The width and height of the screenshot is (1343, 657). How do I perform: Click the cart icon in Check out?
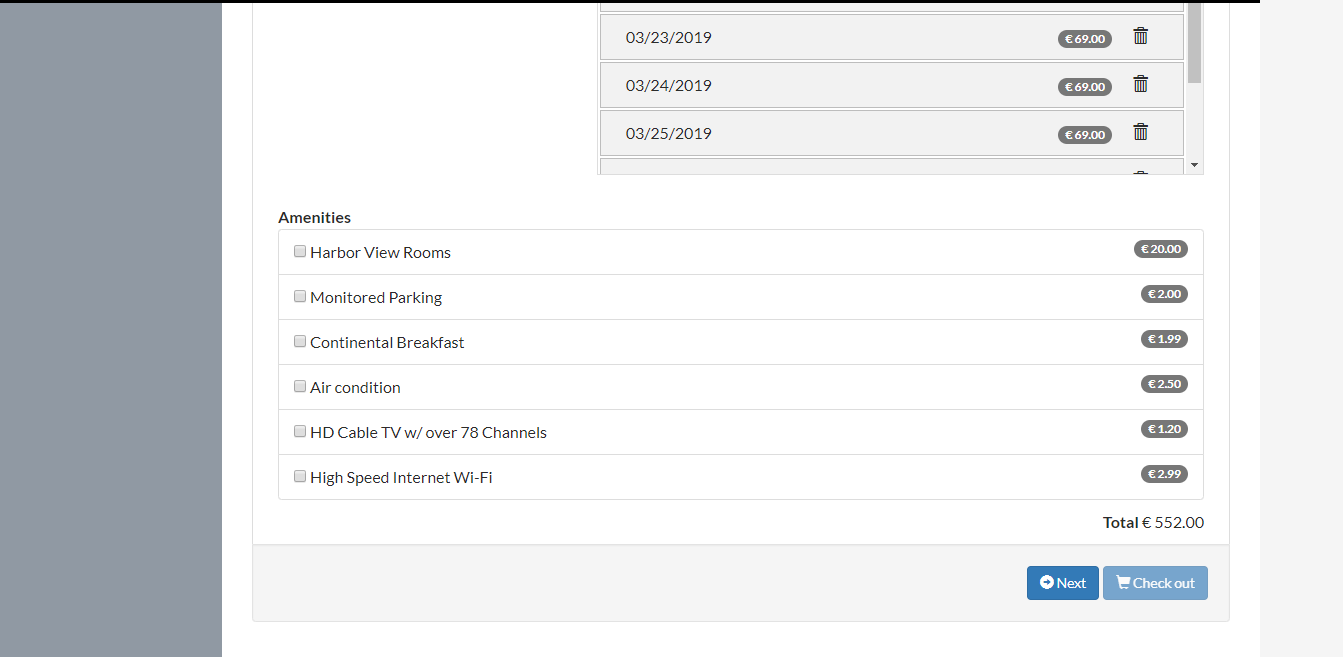pyautogui.click(x=1123, y=582)
